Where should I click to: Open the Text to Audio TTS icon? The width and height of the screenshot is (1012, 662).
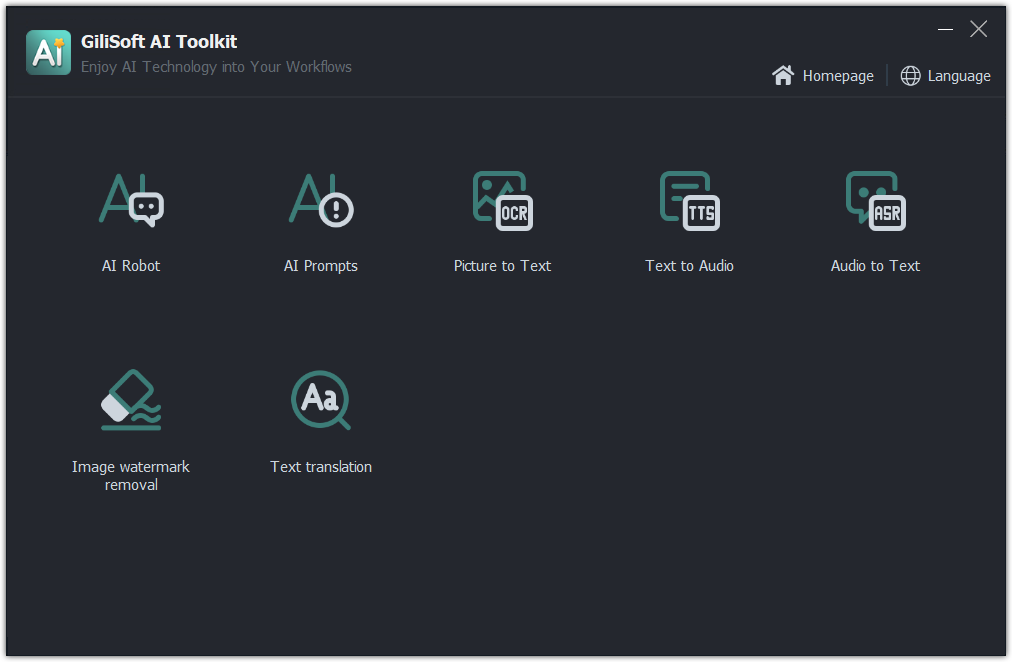(689, 201)
